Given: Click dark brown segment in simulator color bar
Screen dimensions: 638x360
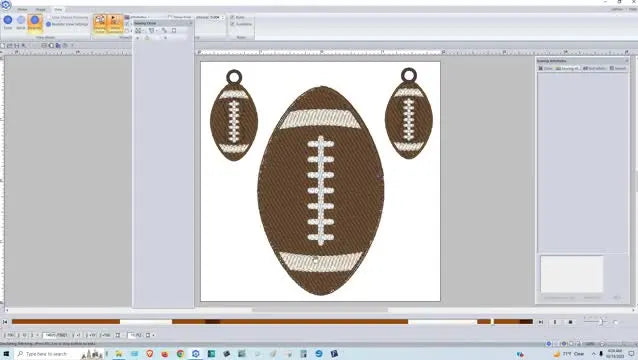Looking at the screenshot, I should (212, 322).
